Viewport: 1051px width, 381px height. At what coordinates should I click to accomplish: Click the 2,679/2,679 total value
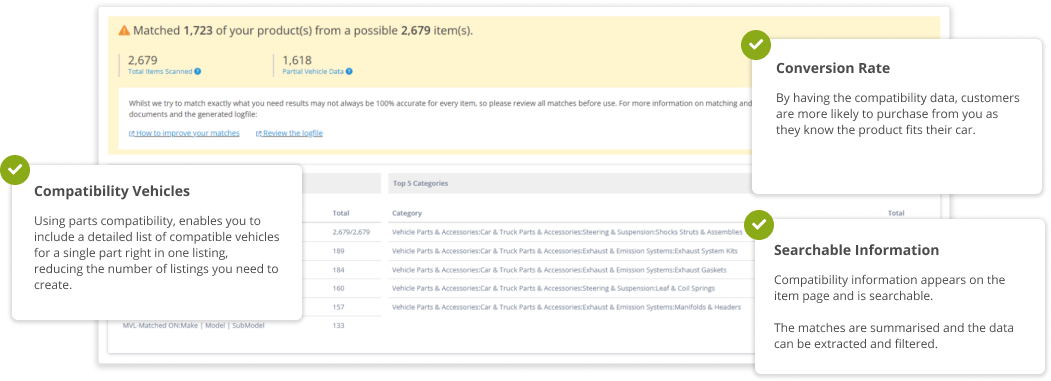tap(351, 232)
